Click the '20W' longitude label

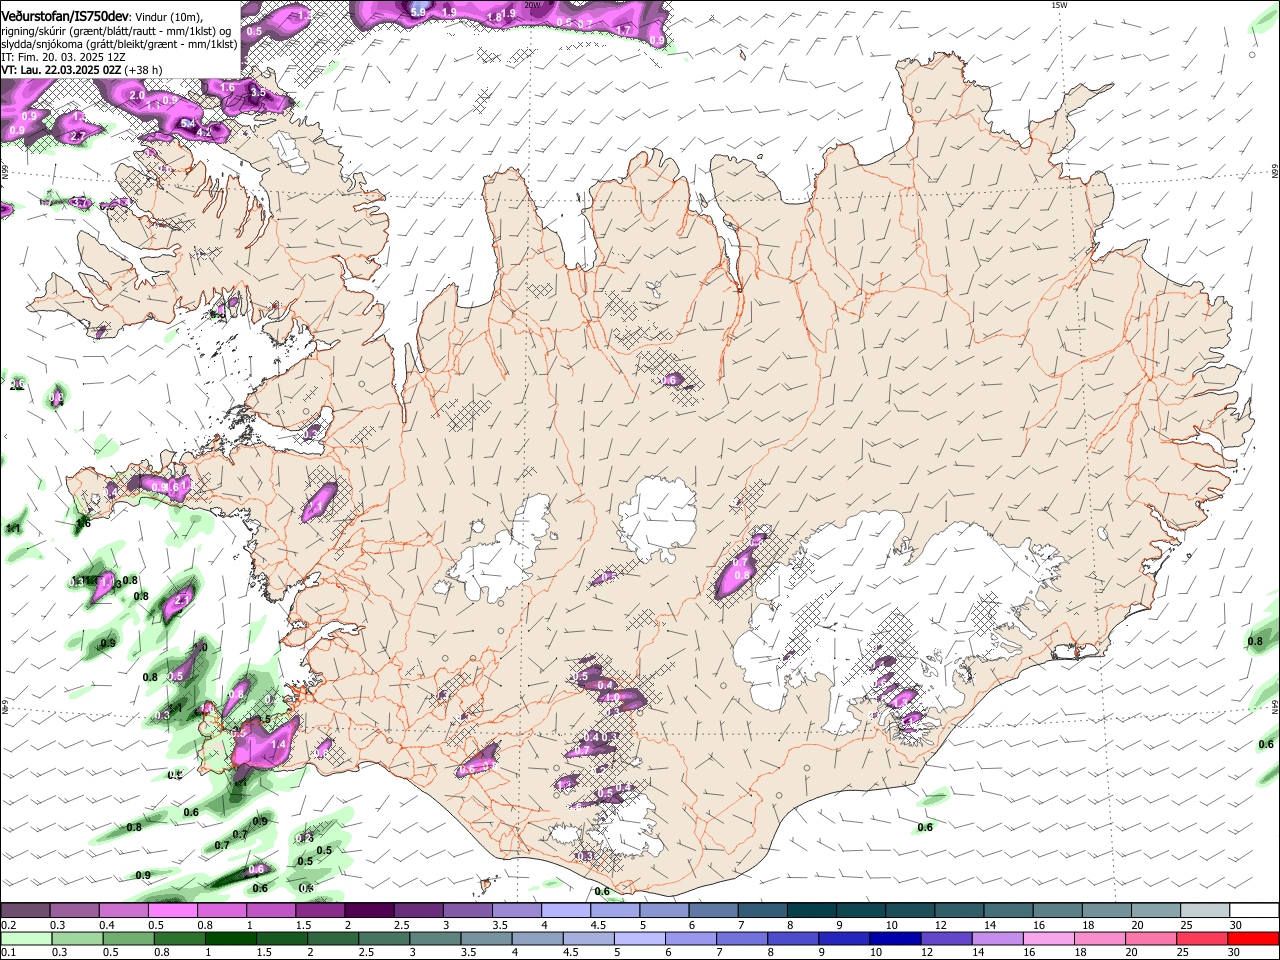click(533, 5)
